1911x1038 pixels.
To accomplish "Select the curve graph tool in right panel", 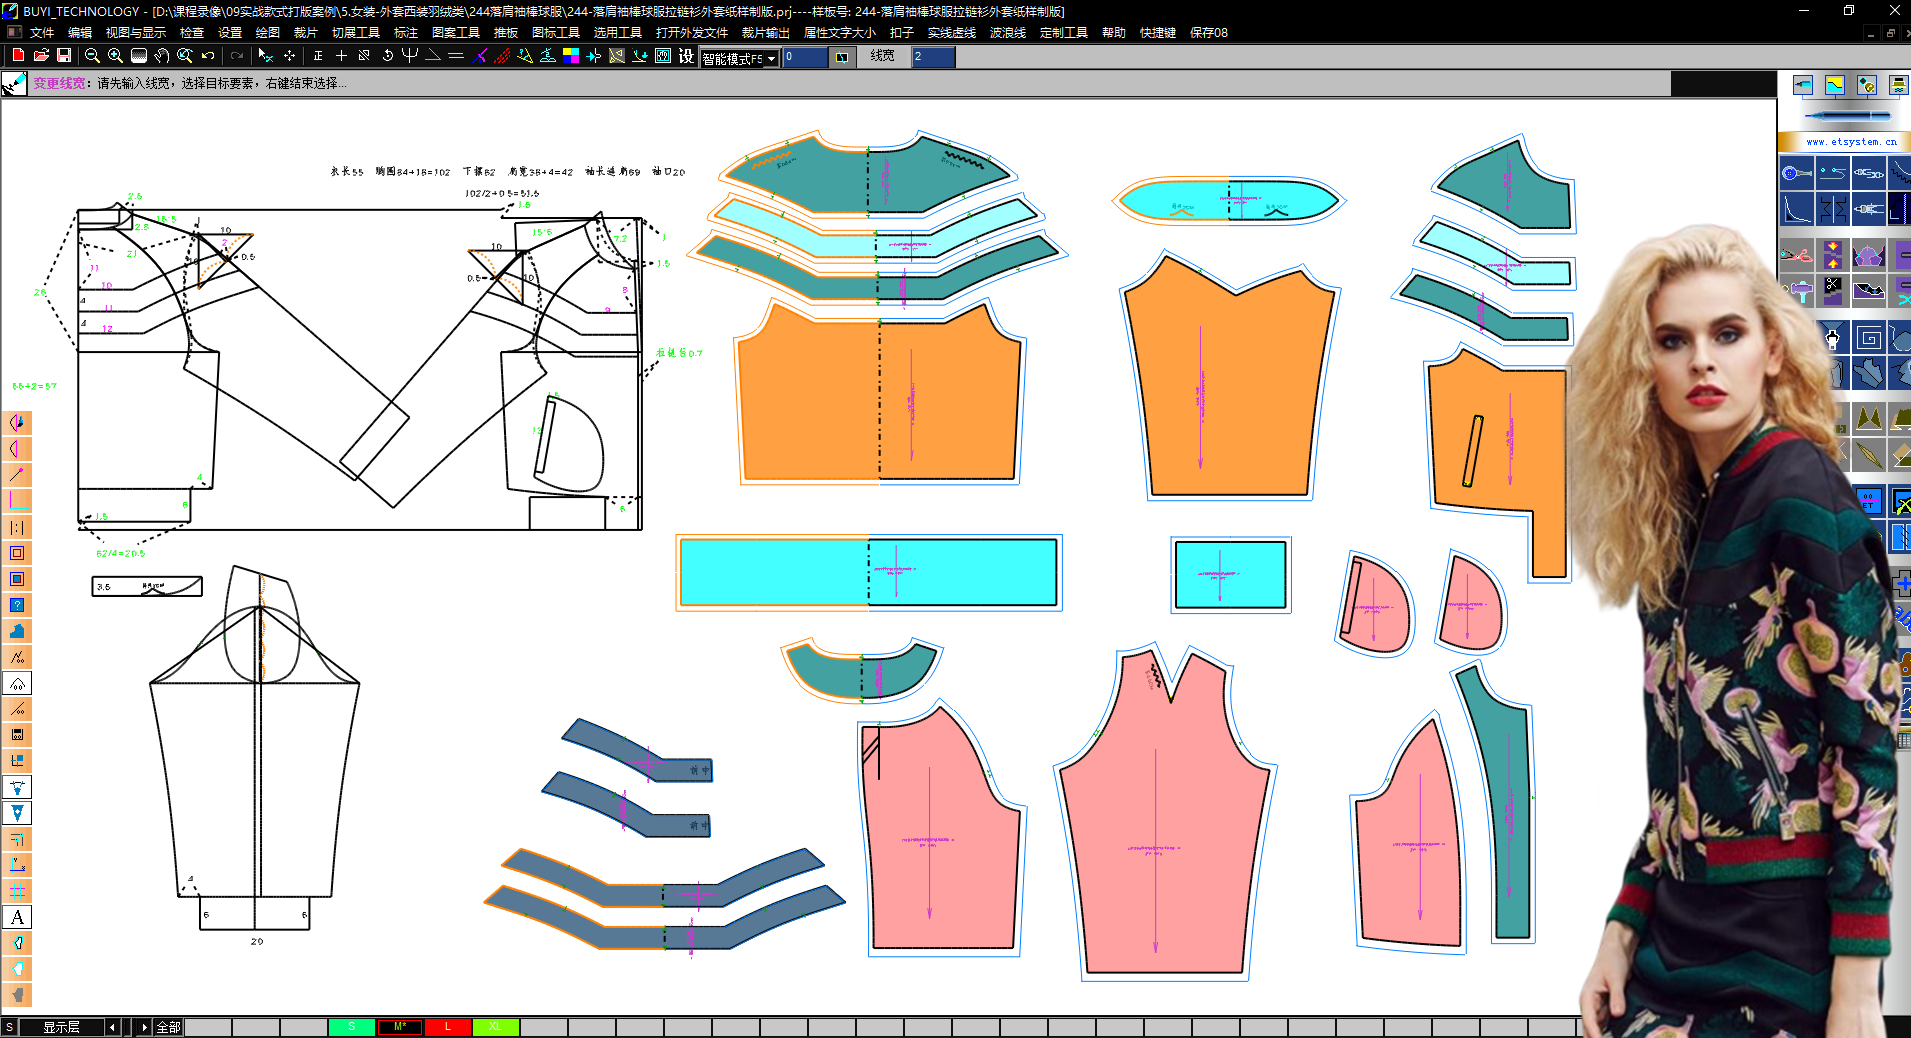I will [1796, 209].
